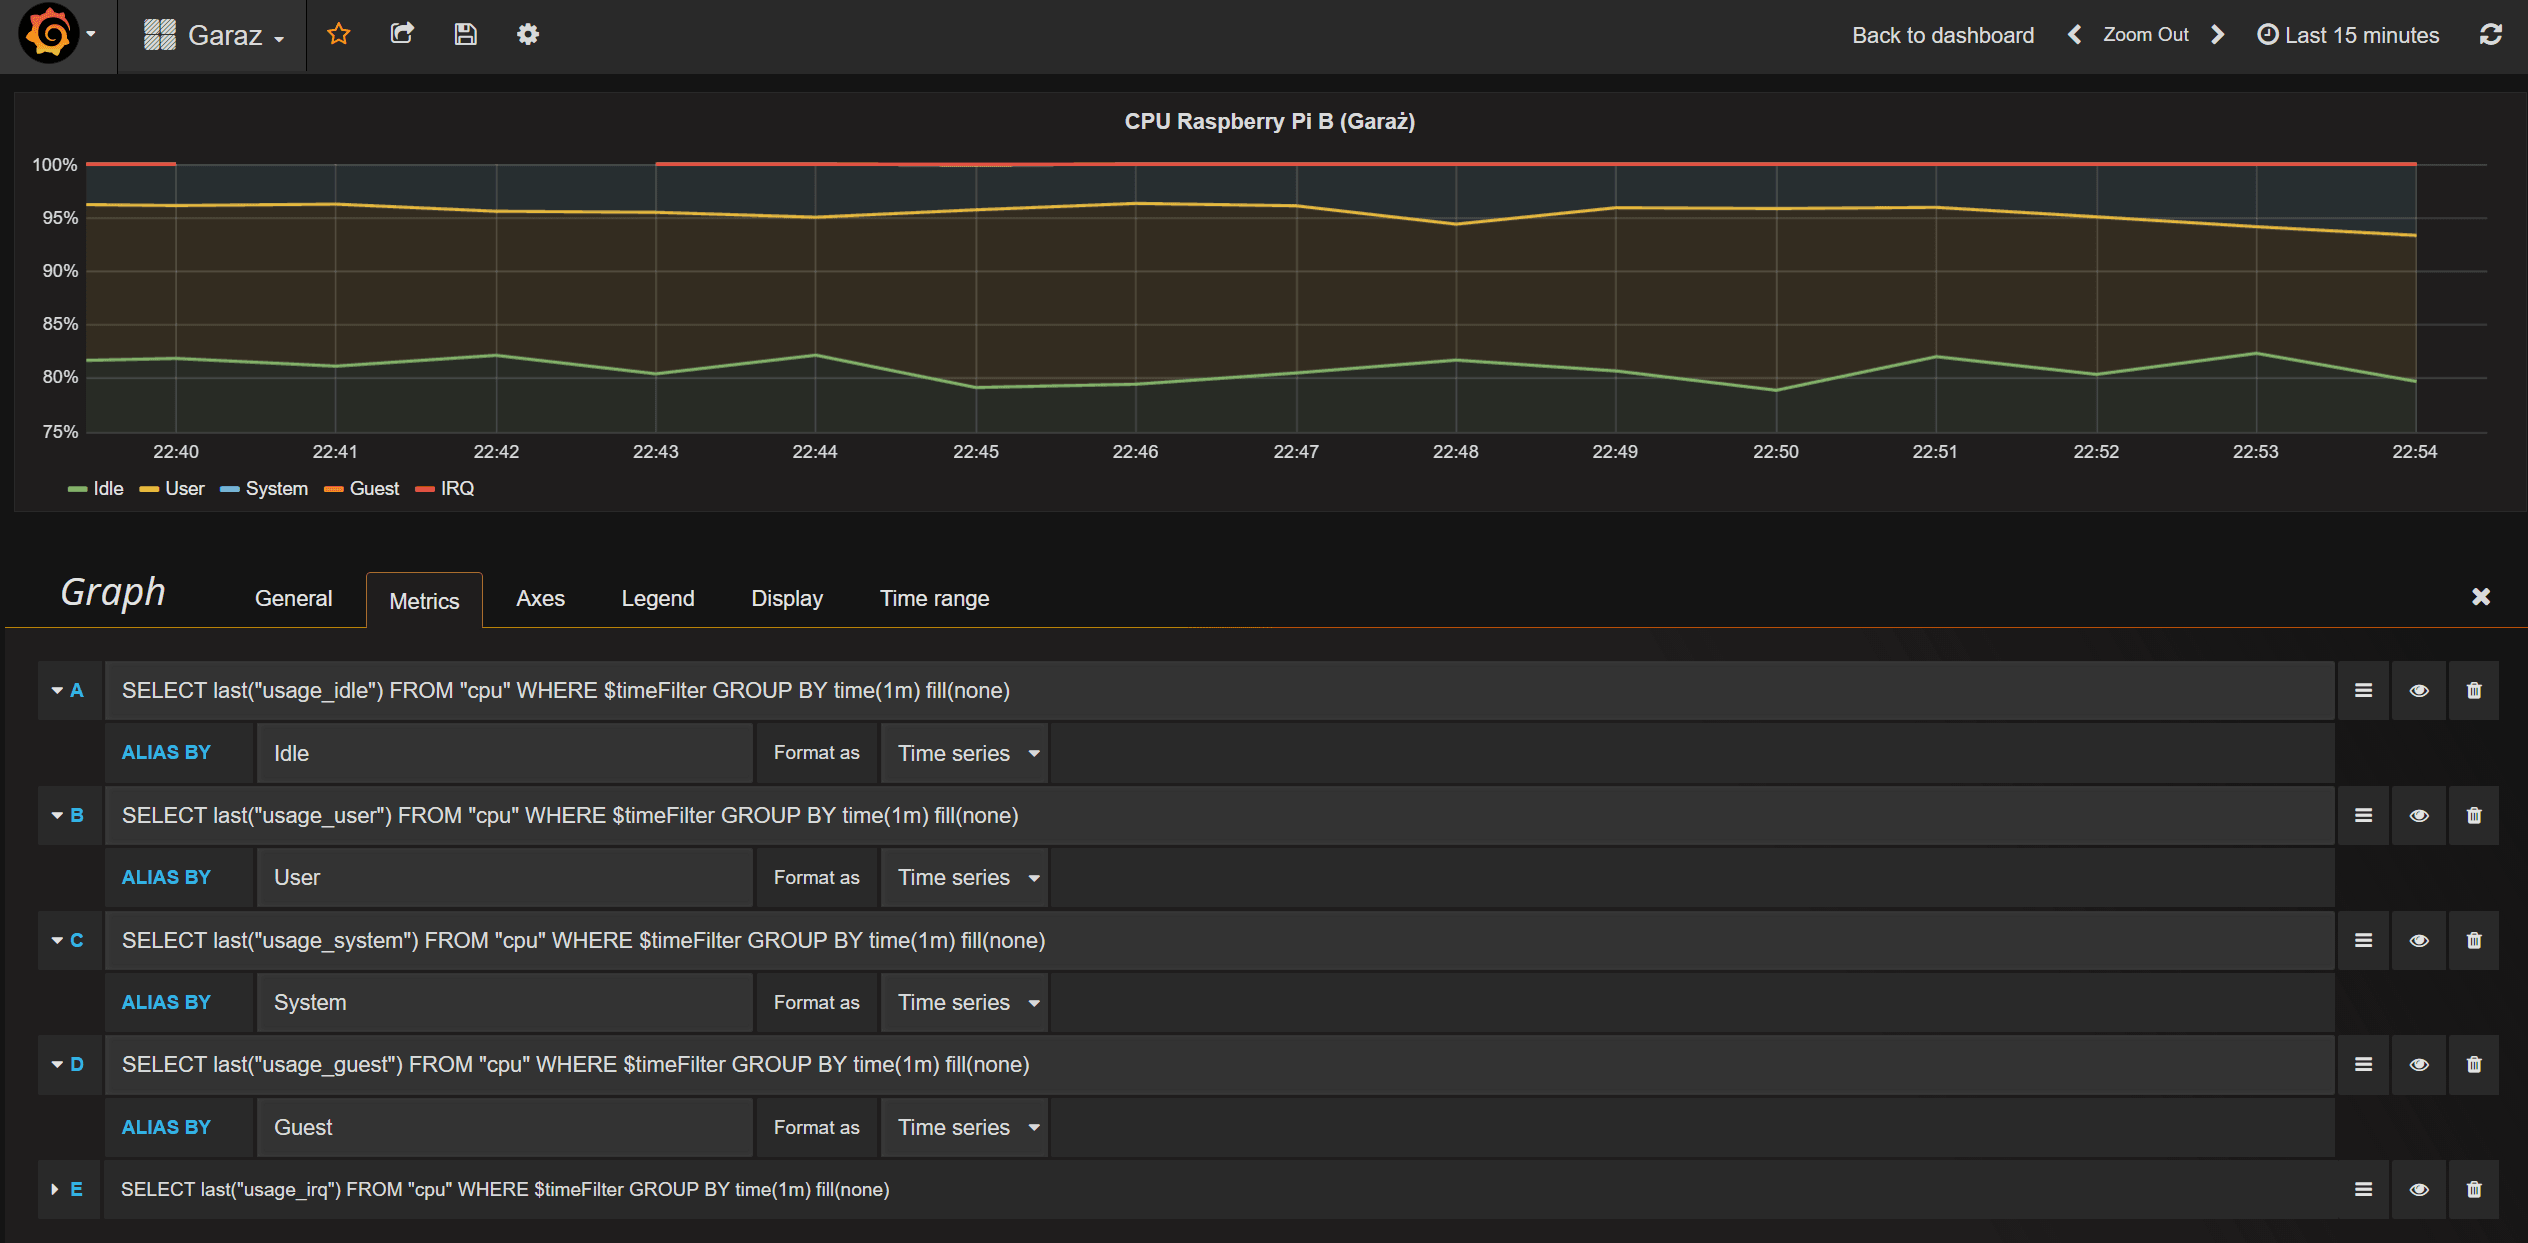Click the Guest alias input field
This screenshot has width=2528, height=1243.
point(504,1127)
